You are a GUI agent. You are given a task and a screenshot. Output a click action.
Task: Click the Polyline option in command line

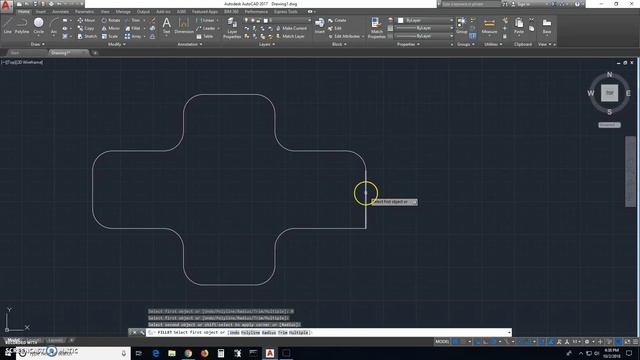point(250,333)
